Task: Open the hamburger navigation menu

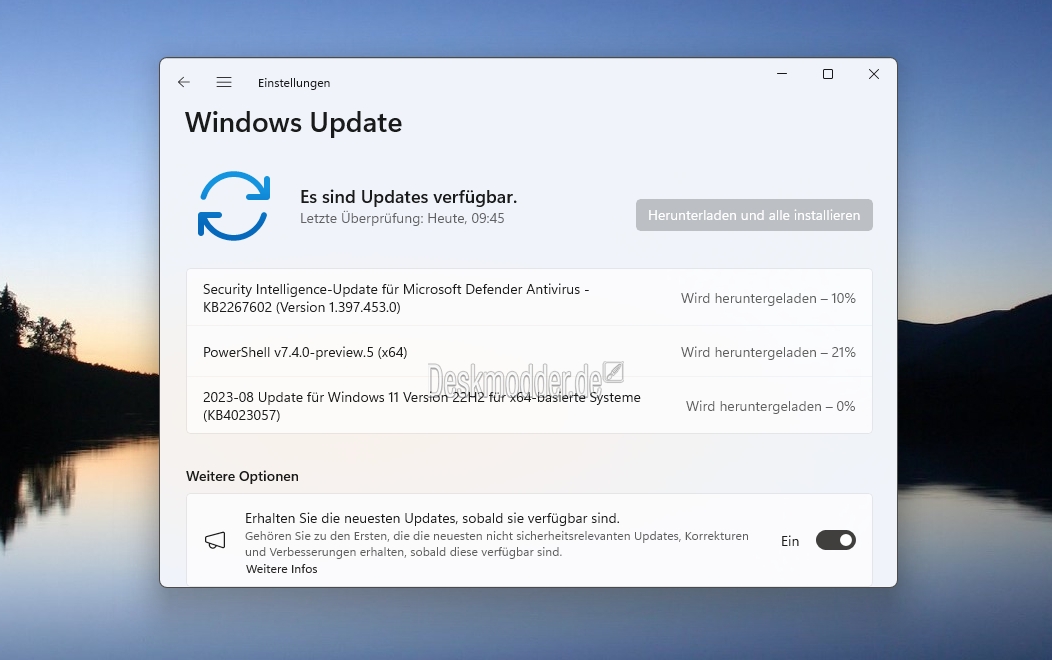Action: tap(224, 82)
